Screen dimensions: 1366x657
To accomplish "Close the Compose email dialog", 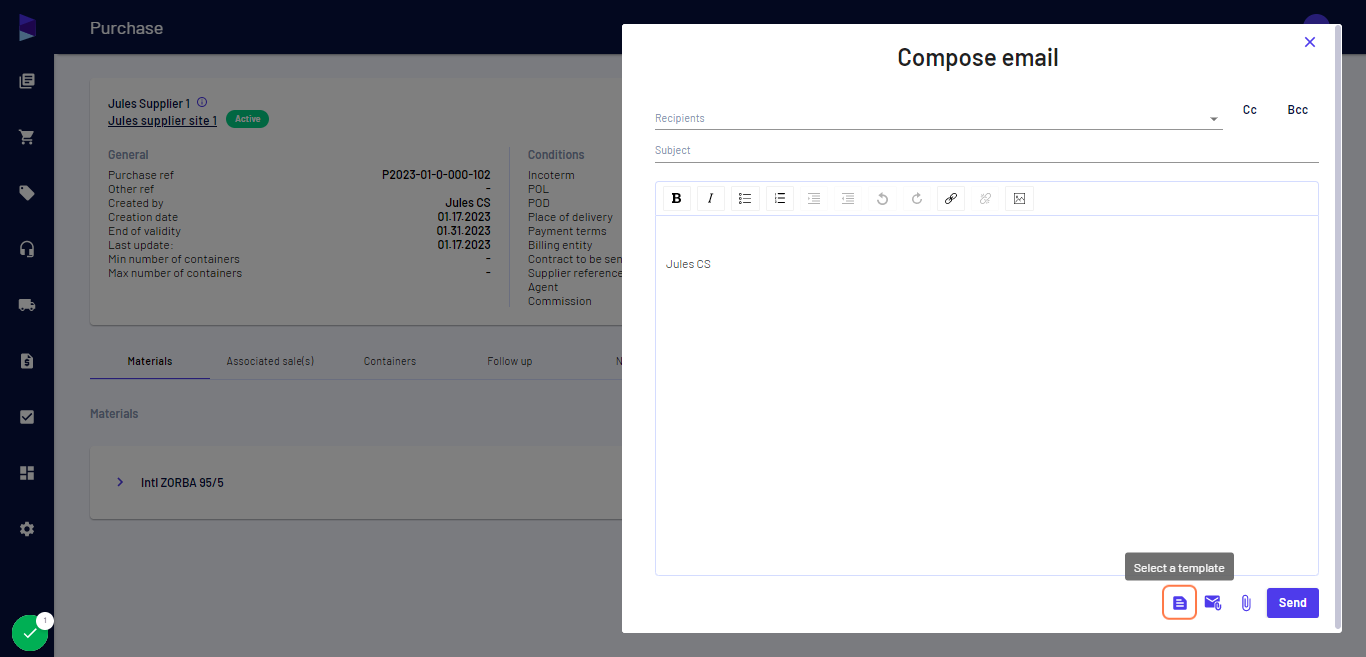I will click(x=1310, y=42).
